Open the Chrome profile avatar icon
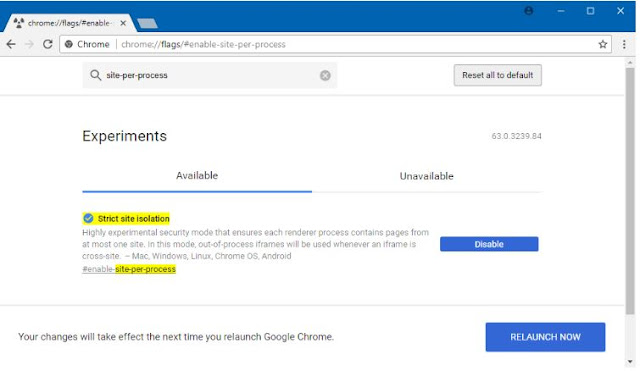 529,11
